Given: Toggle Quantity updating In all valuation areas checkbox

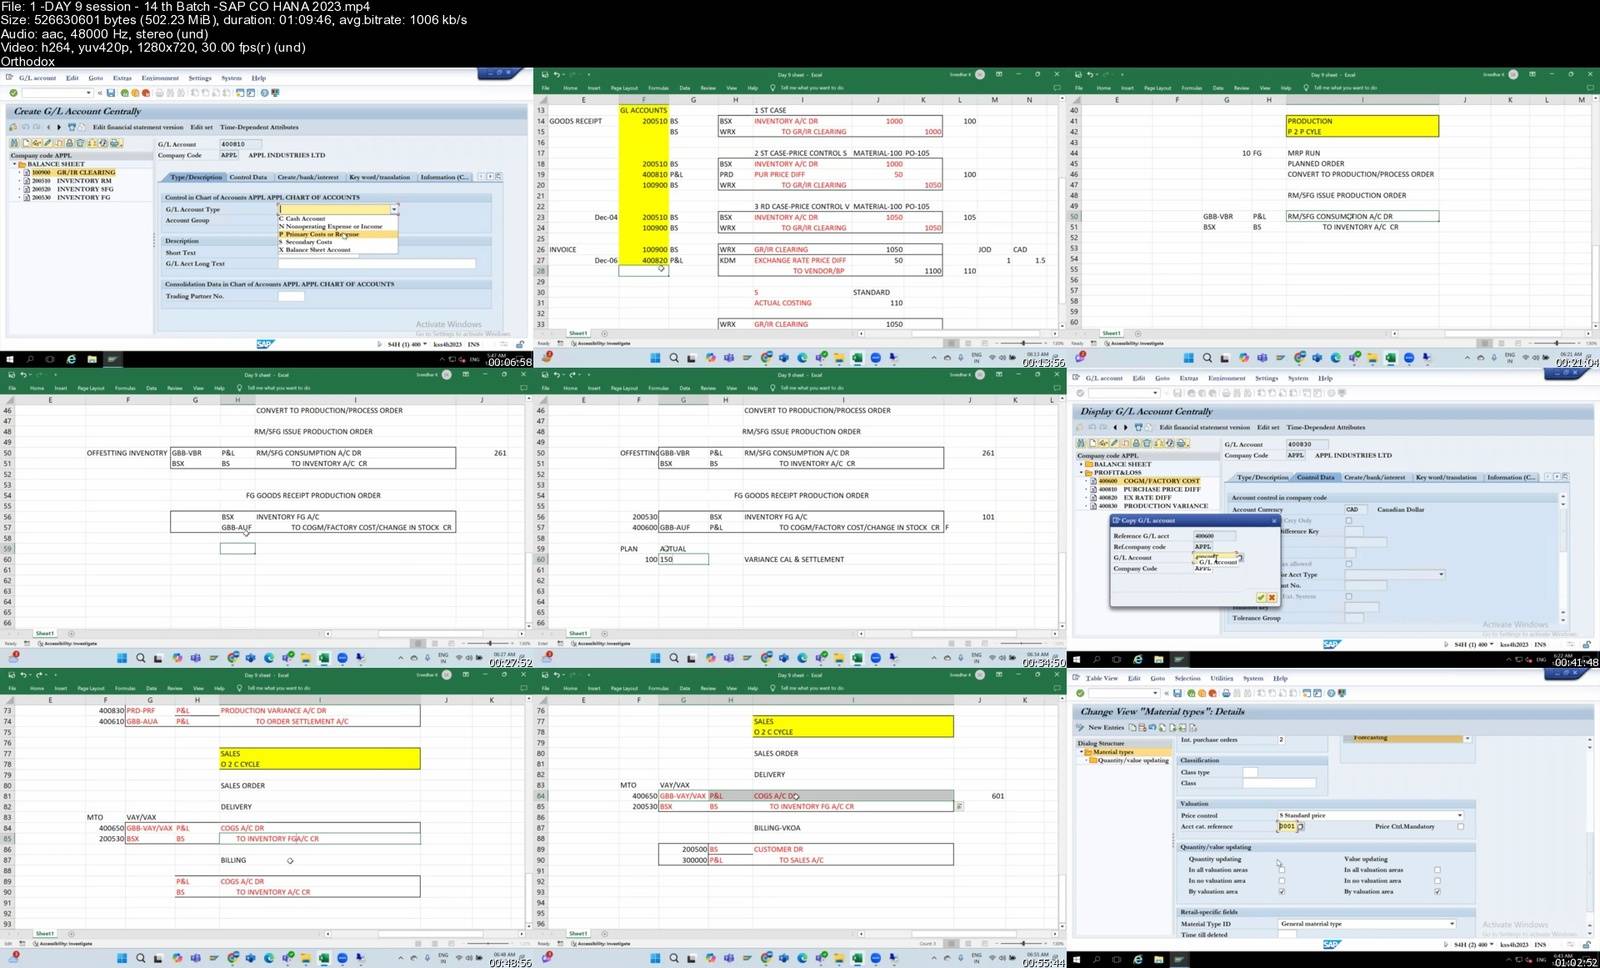Looking at the screenshot, I should 1282,870.
